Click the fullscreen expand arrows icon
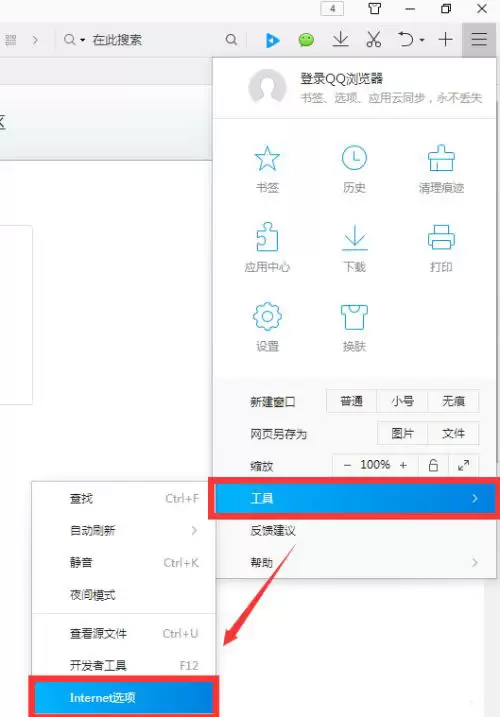This screenshot has width=500, height=717. (x=463, y=465)
